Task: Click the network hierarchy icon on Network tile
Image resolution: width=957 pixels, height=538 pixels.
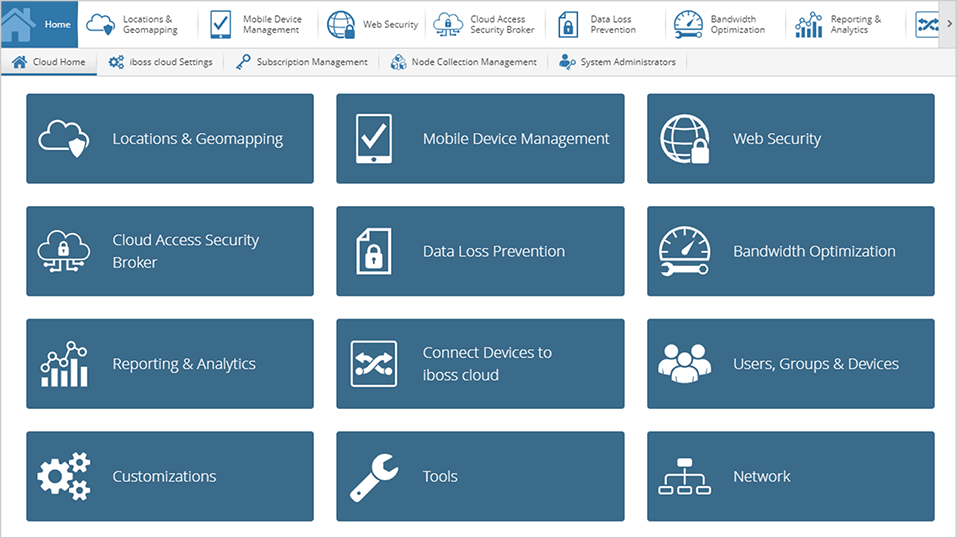Action: coord(685,476)
